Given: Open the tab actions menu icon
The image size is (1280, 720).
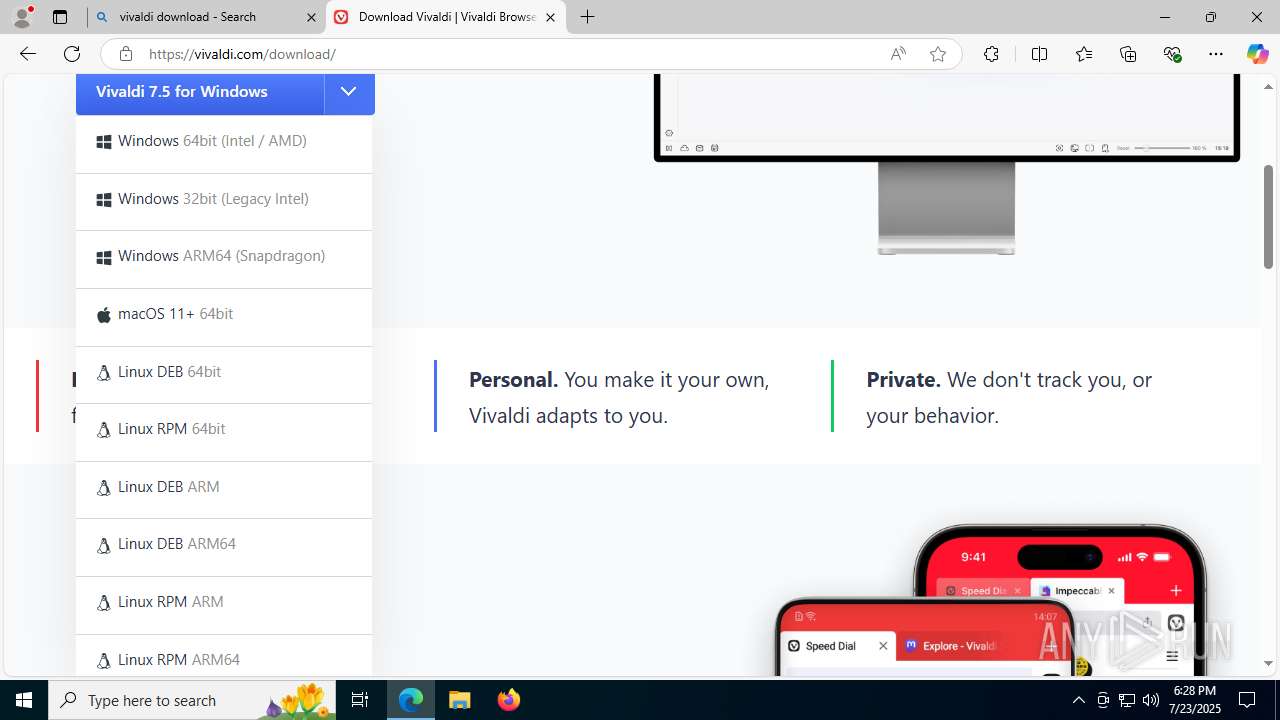Looking at the screenshot, I should [x=60, y=17].
